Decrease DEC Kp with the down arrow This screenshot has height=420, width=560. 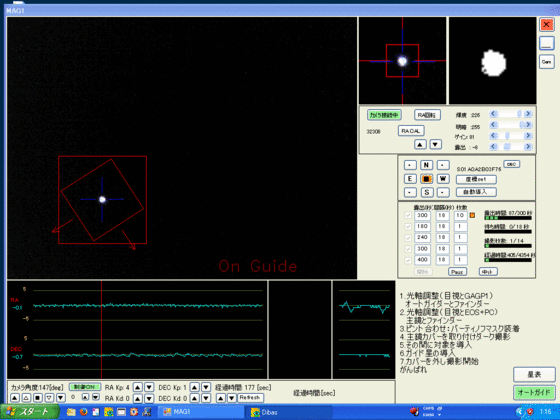(206, 387)
